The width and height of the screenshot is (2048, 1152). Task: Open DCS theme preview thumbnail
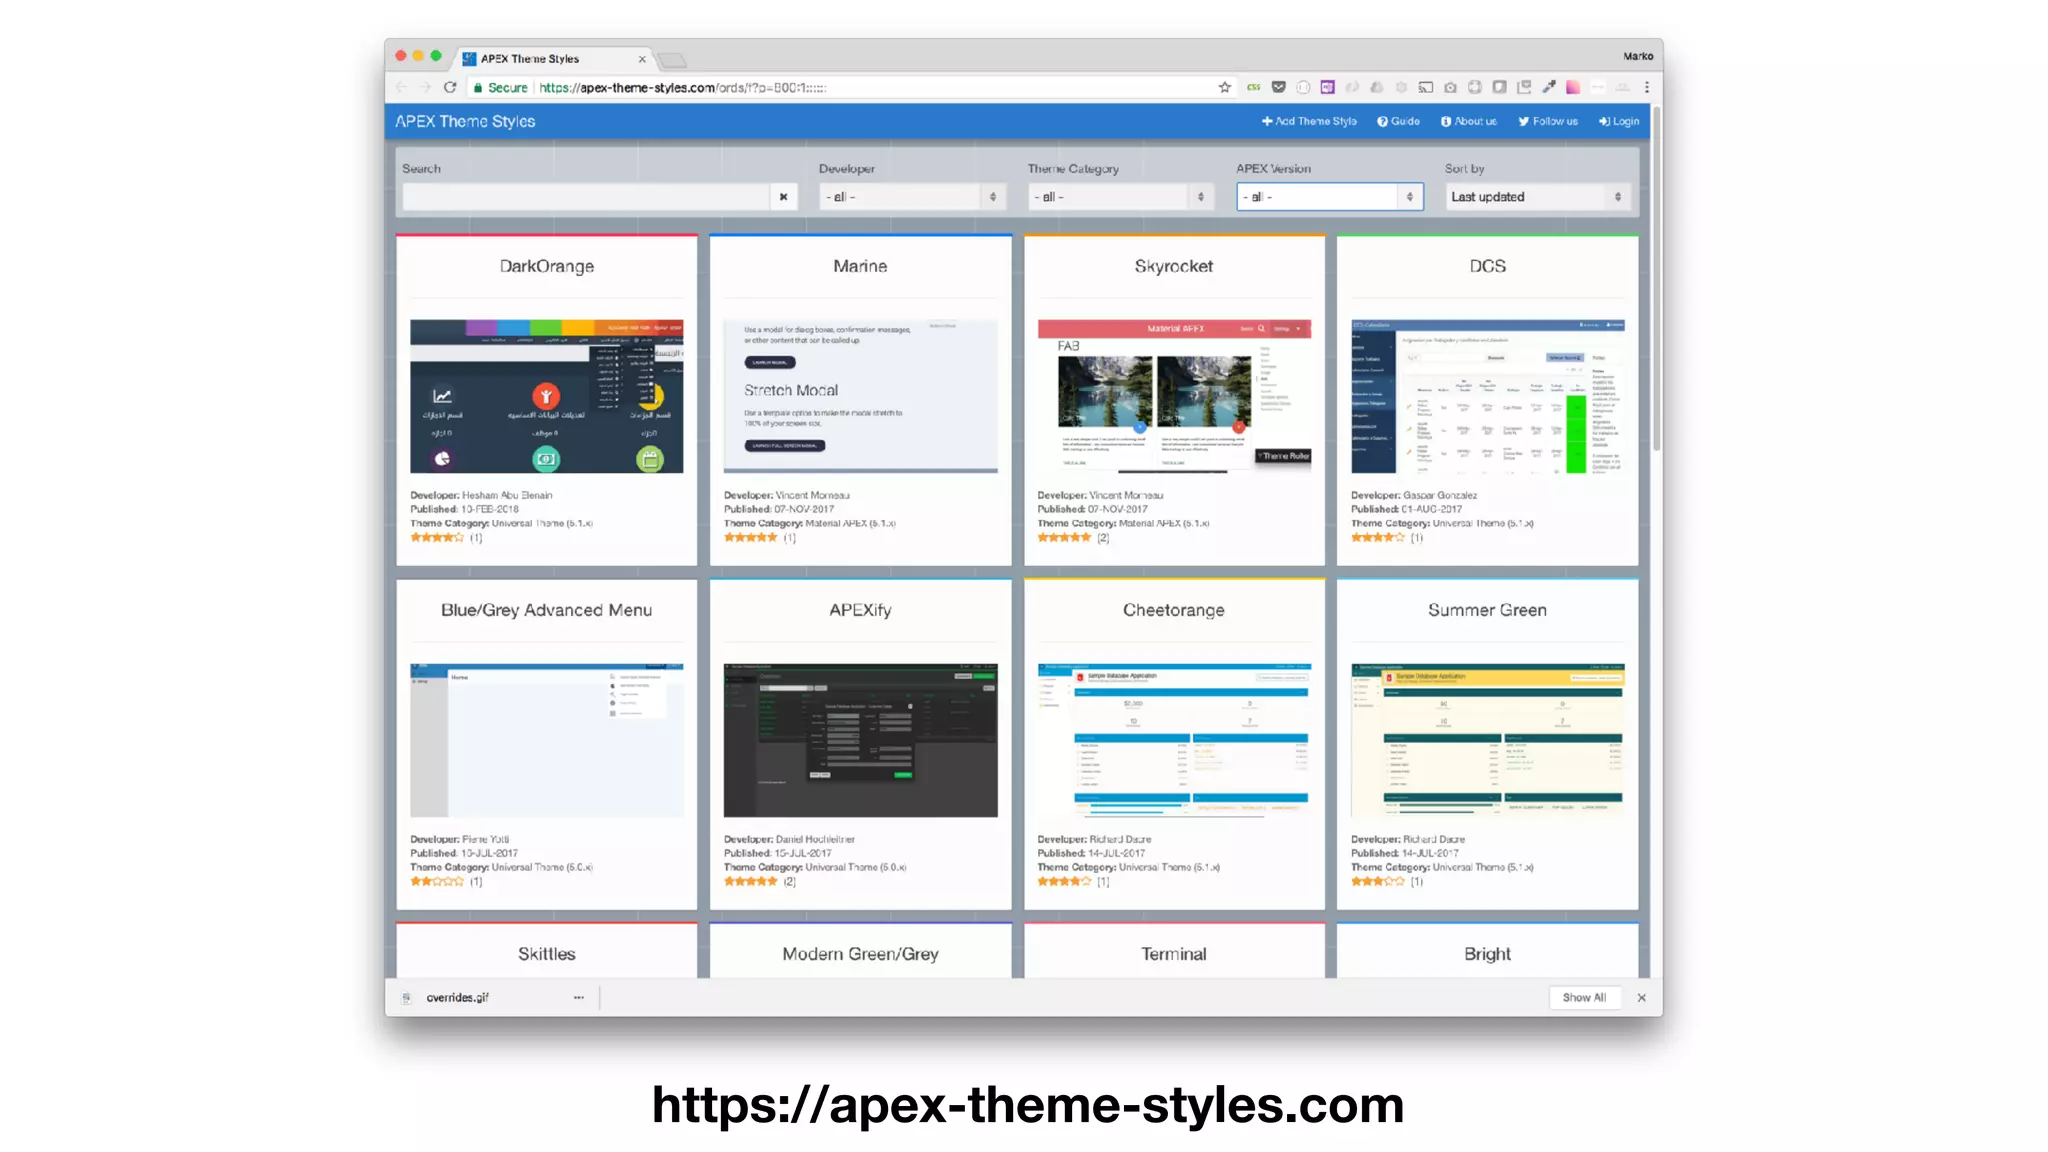tap(1488, 397)
